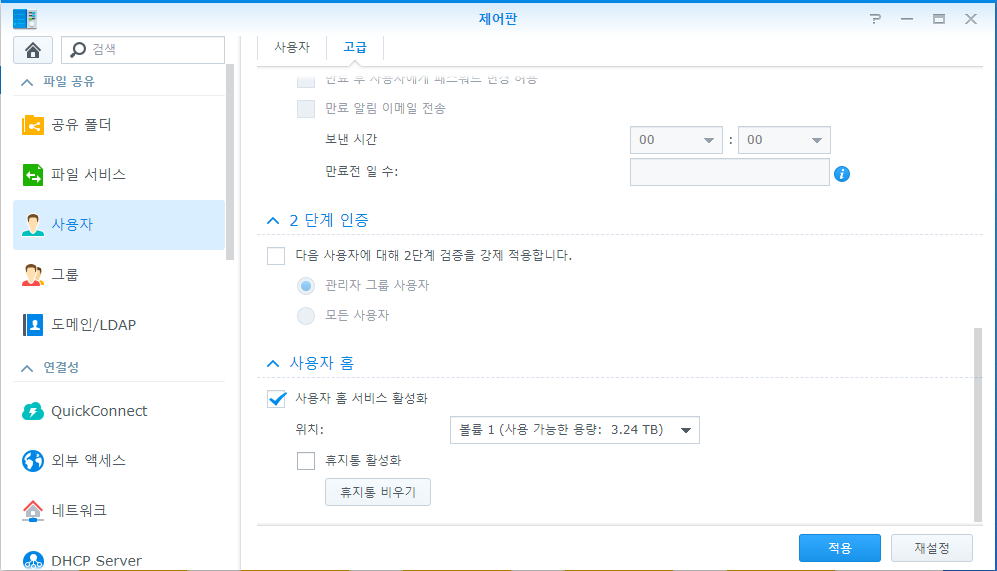This screenshot has height=571, width=997.
Task: Click the 위치: label
Action: pyautogui.click(x=310, y=430)
